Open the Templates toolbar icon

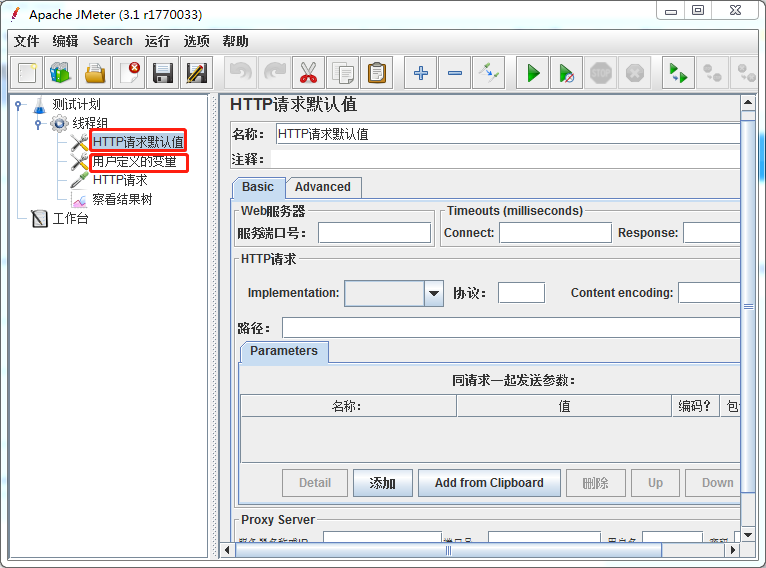[61, 73]
